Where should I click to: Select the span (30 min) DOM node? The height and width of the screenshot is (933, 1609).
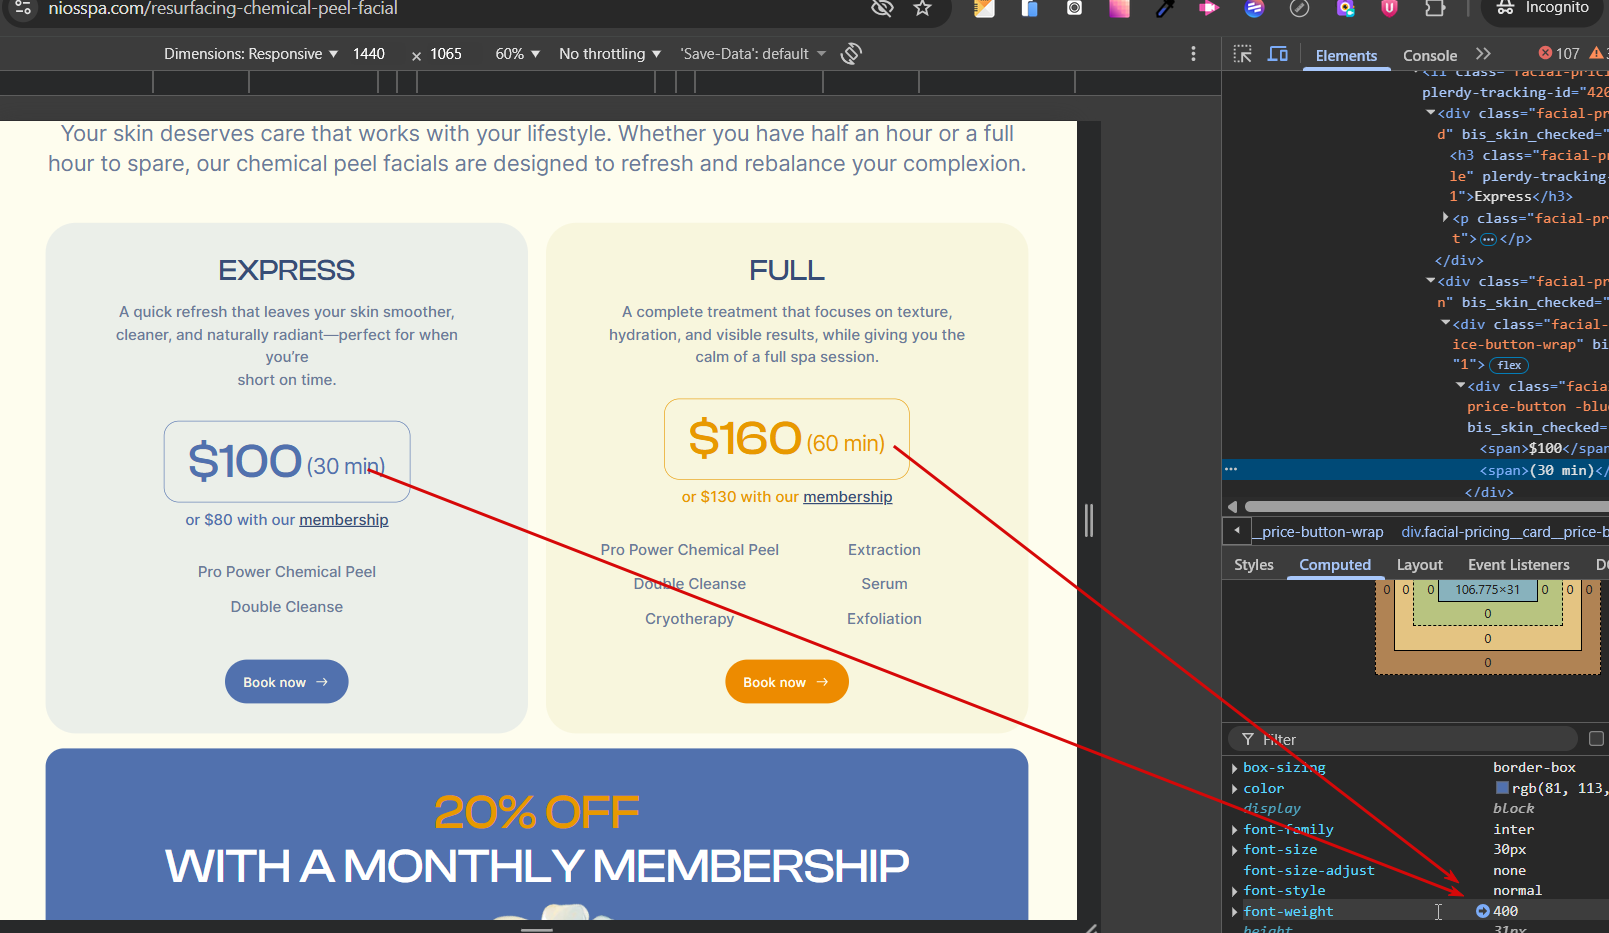click(x=1543, y=470)
